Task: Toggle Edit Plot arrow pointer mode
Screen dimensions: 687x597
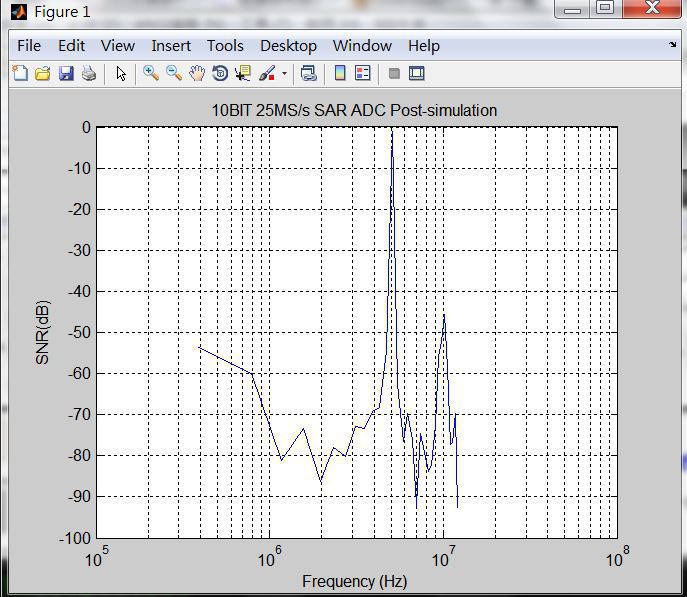Action: (121, 73)
